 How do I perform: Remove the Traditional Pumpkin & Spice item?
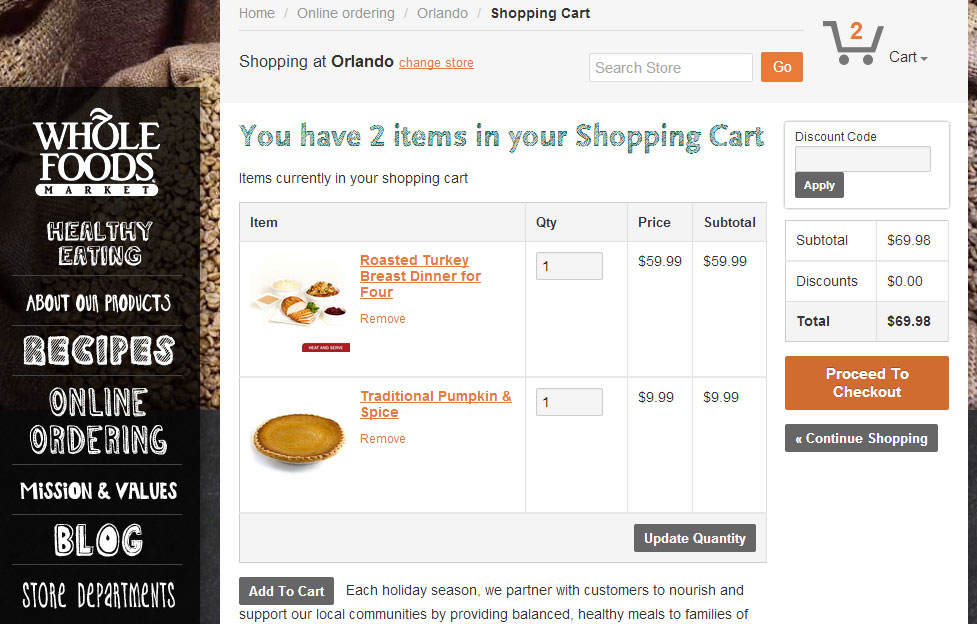(x=383, y=439)
